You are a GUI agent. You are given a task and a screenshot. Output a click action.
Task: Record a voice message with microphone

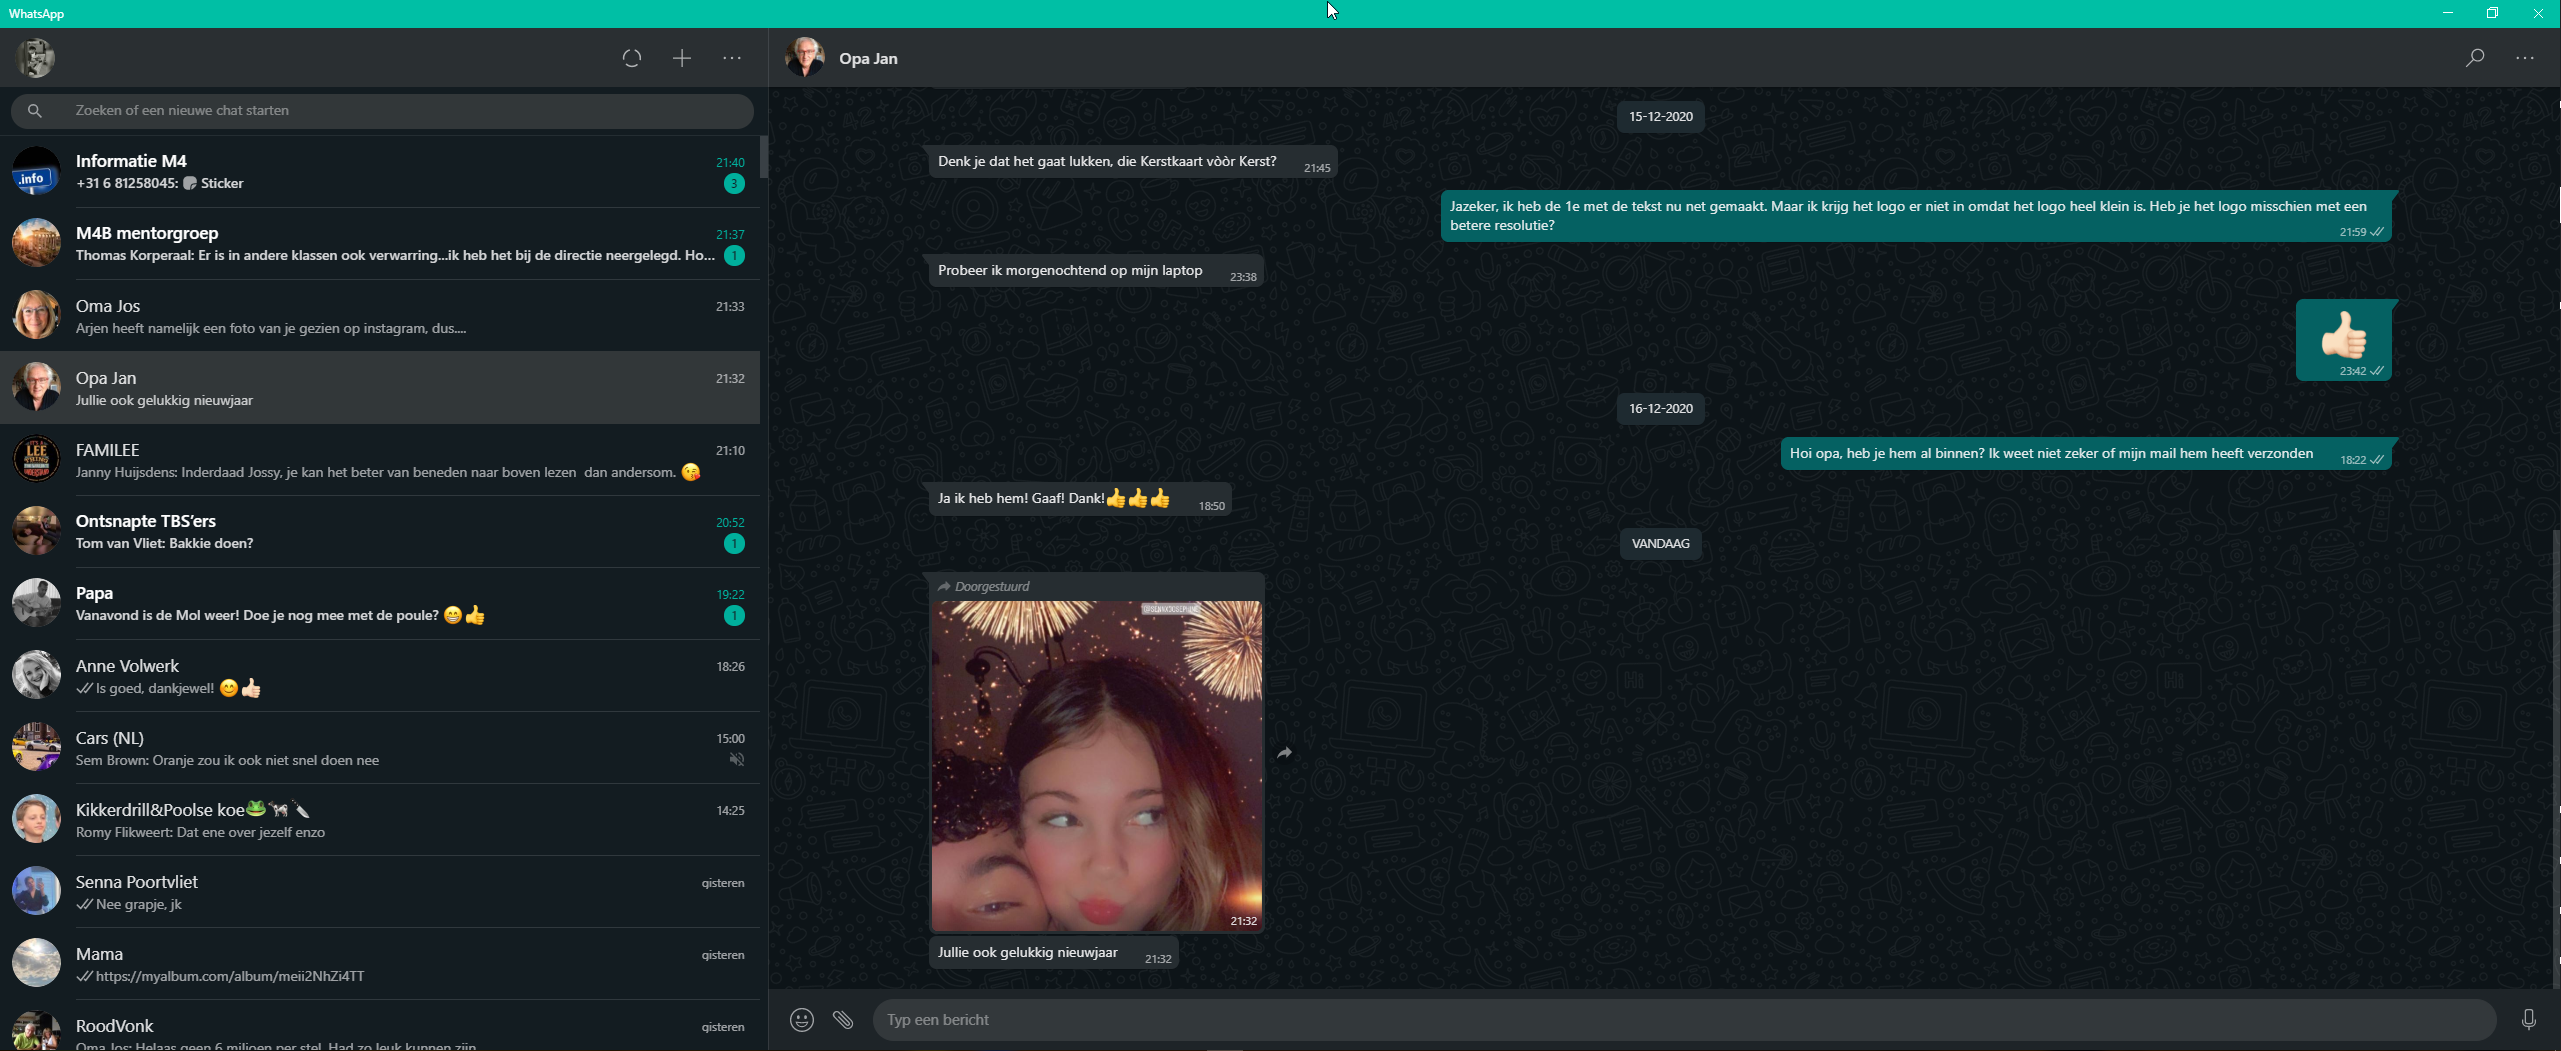[2528, 1019]
